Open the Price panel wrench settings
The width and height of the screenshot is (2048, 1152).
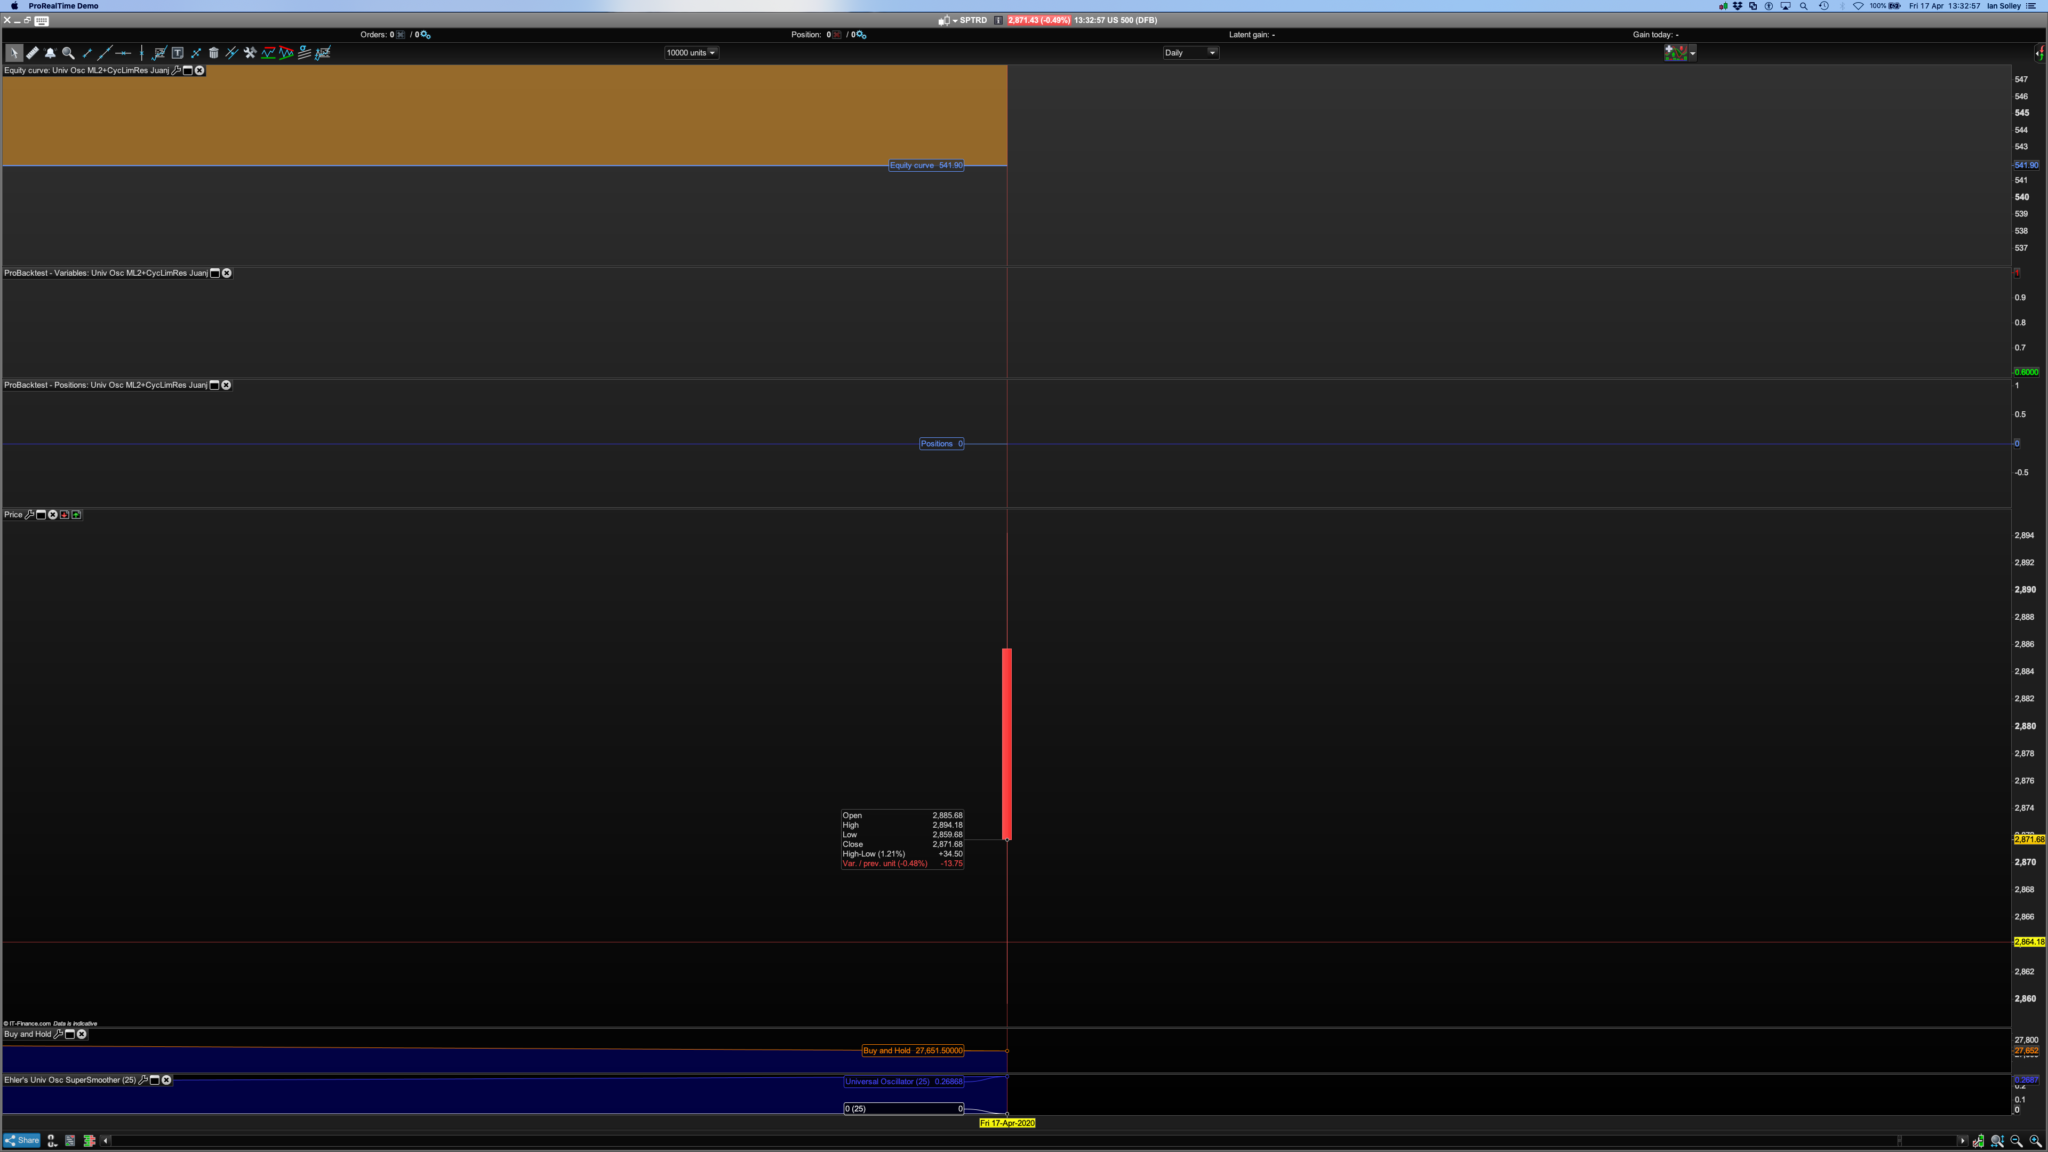(x=29, y=515)
